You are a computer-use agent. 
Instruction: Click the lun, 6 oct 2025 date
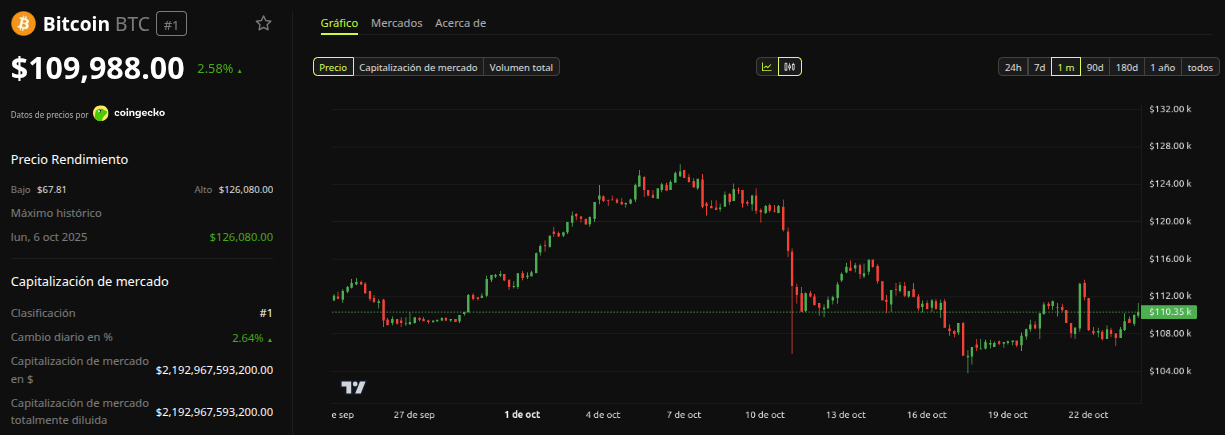47,237
